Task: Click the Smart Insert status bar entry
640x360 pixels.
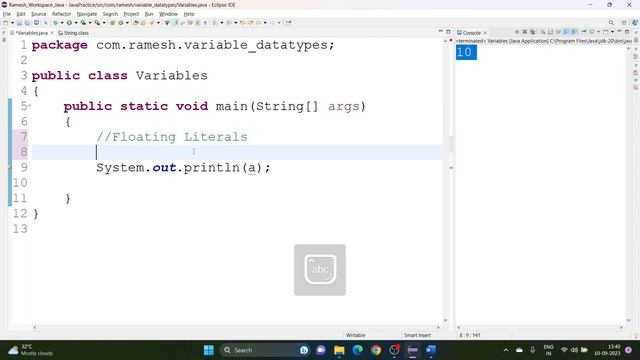Action: coord(417,335)
